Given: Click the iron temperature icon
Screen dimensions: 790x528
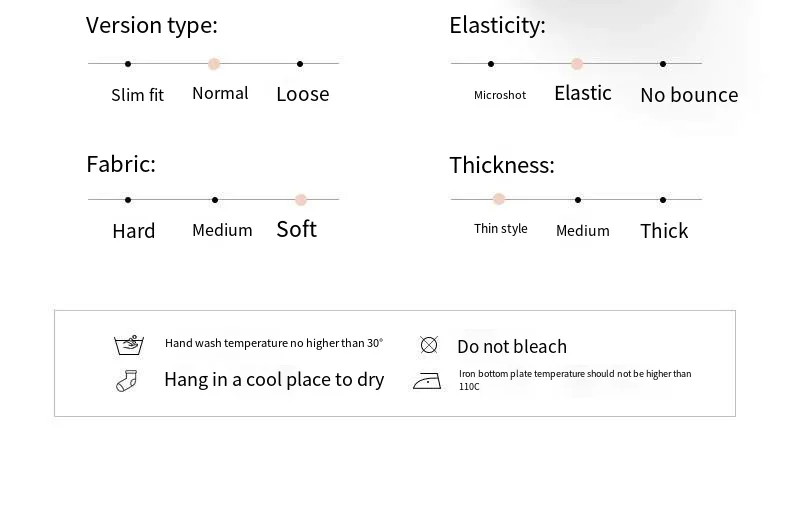Looking at the screenshot, I should pyautogui.click(x=427, y=381).
